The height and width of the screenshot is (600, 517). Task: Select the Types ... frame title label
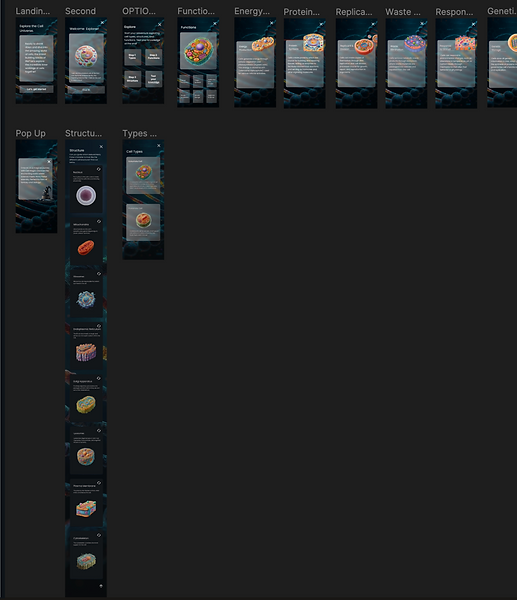(140, 133)
